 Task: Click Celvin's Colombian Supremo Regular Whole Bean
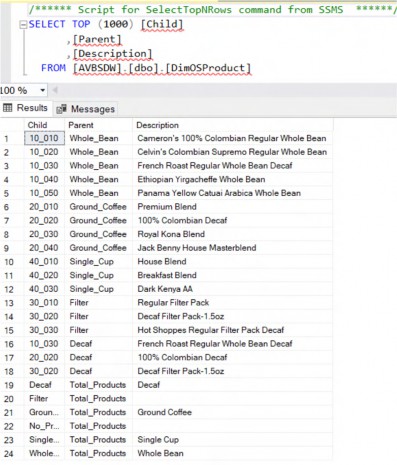tap(232, 152)
